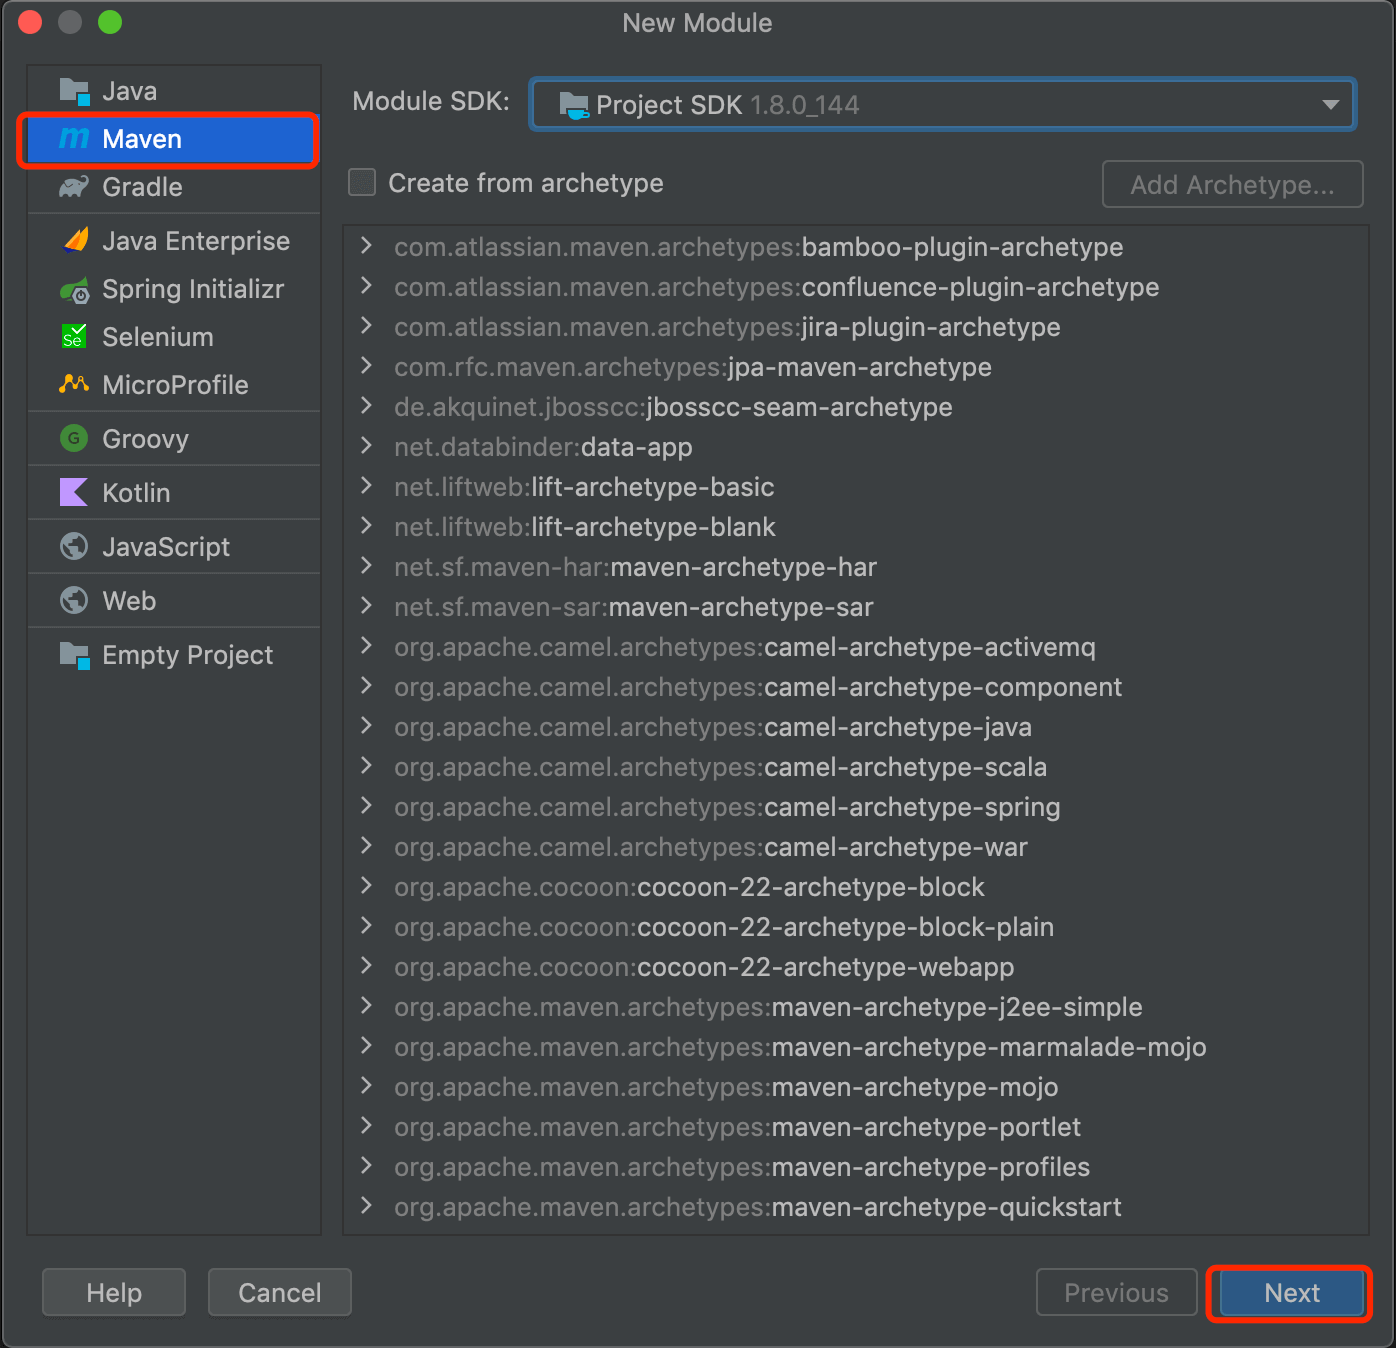Click the Project SDK folder icon in dropdown
Screen dimensions: 1396x1348
pos(574,105)
